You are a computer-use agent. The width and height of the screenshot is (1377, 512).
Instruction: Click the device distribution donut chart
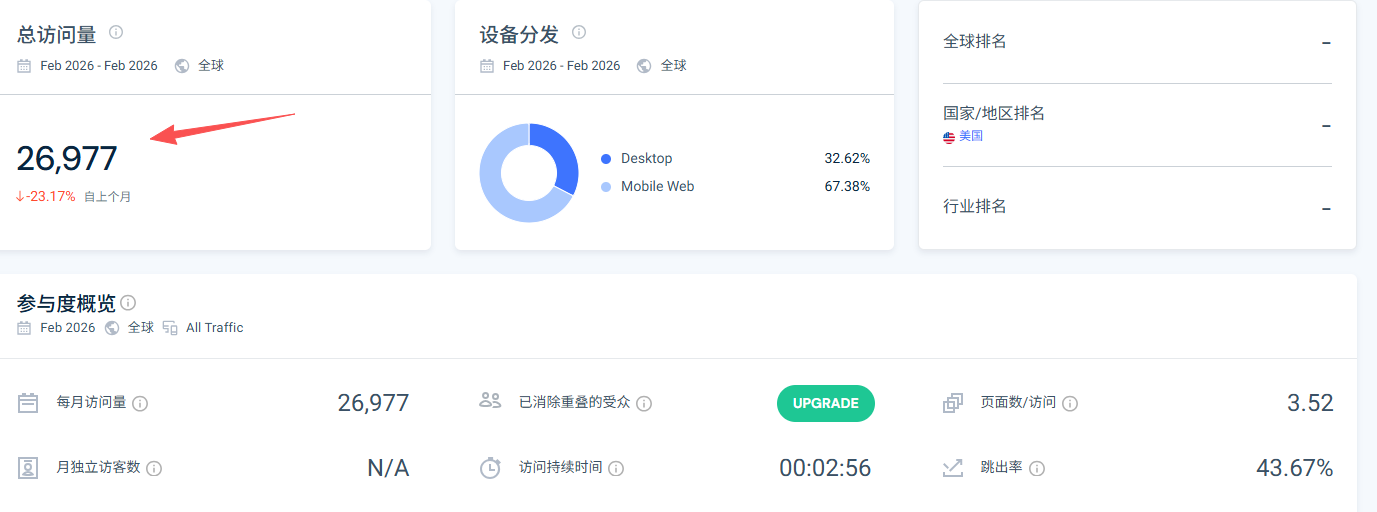(529, 172)
